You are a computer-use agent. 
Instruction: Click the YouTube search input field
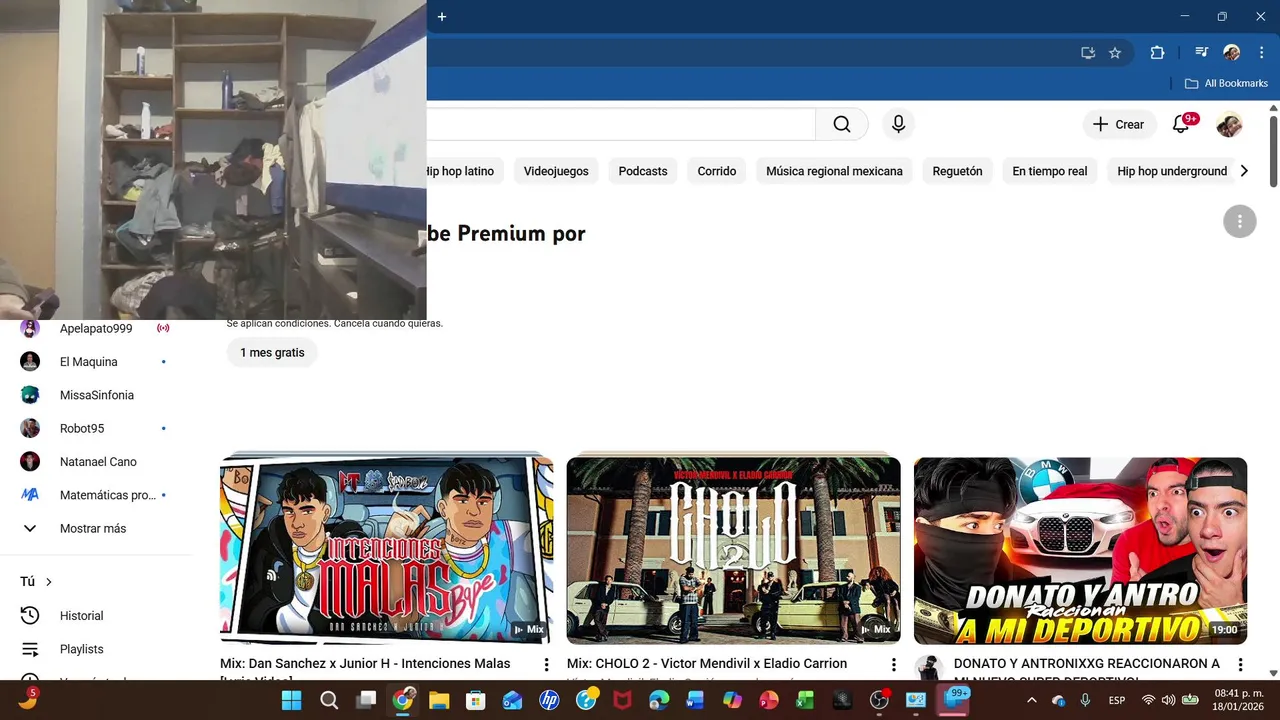click(x=621, y=124)
